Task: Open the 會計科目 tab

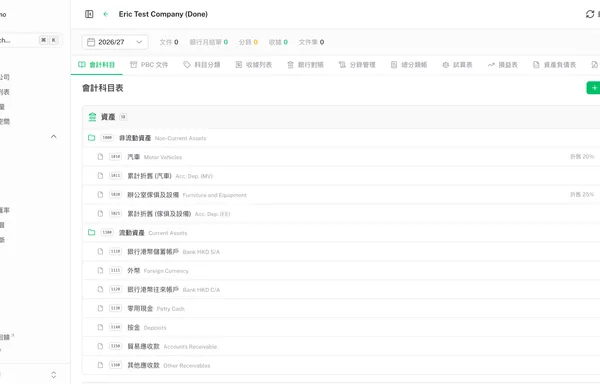Action: pos(96,65)
